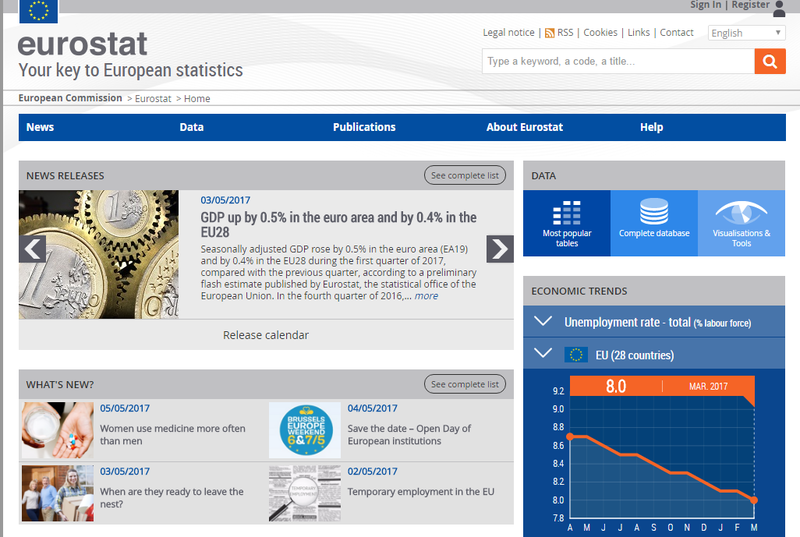Click See complete list in News Releases

pos(465,175)
